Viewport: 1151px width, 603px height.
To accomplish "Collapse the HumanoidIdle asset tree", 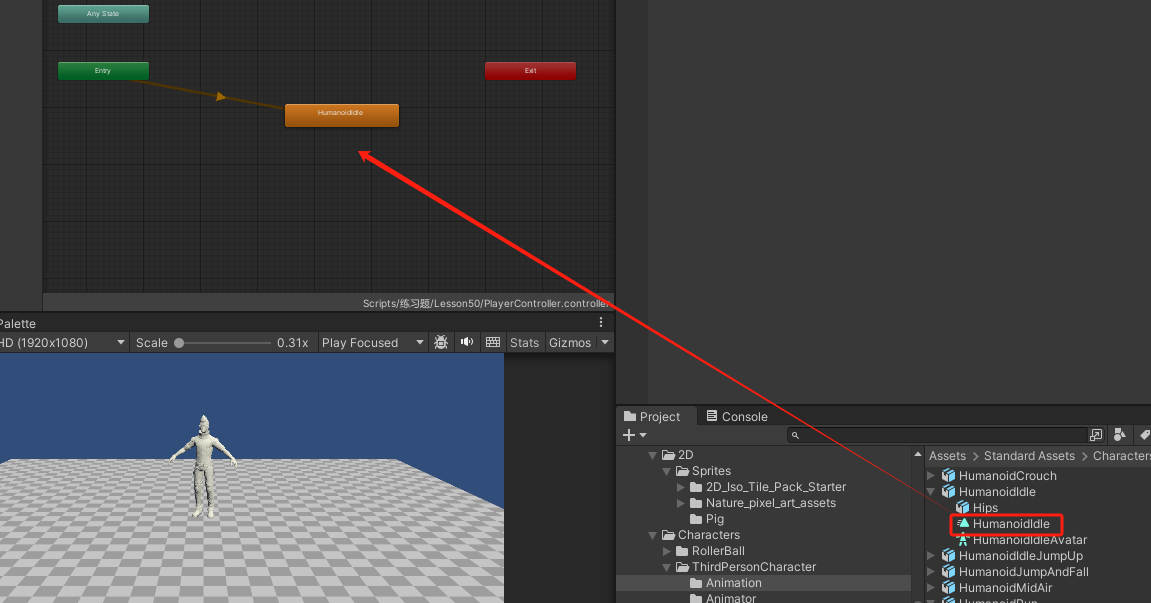I will pyautogui.click(x=931, y=491).
